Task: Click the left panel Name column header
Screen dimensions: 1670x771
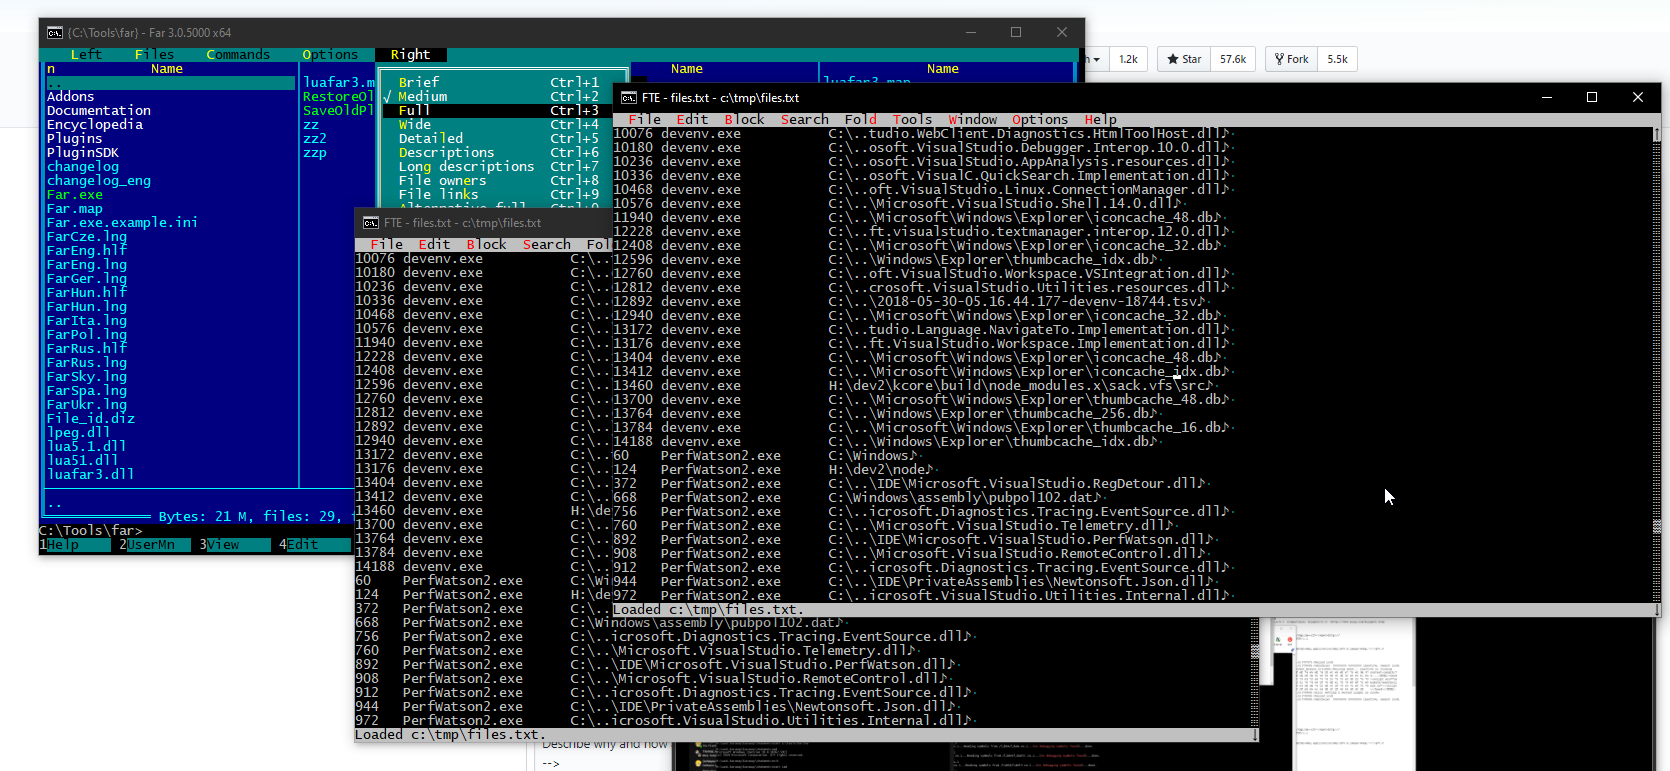Action: click(x=167, y=69)
